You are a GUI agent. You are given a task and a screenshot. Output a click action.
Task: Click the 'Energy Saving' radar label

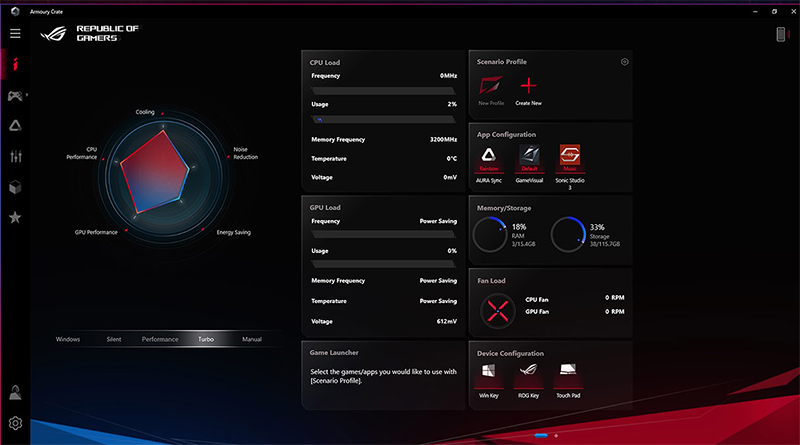pyautogui.click(x=234, y=232)
